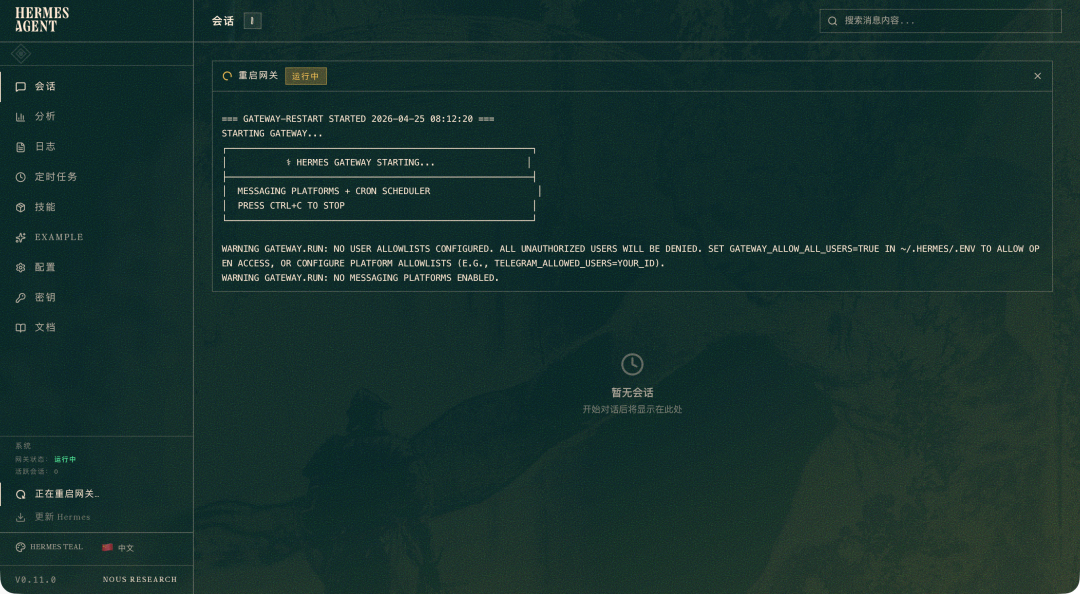Click the GATEWAY-RESTART STARTED log line
This screenshot has width=1080, height=594.
(x=358, y=119)
